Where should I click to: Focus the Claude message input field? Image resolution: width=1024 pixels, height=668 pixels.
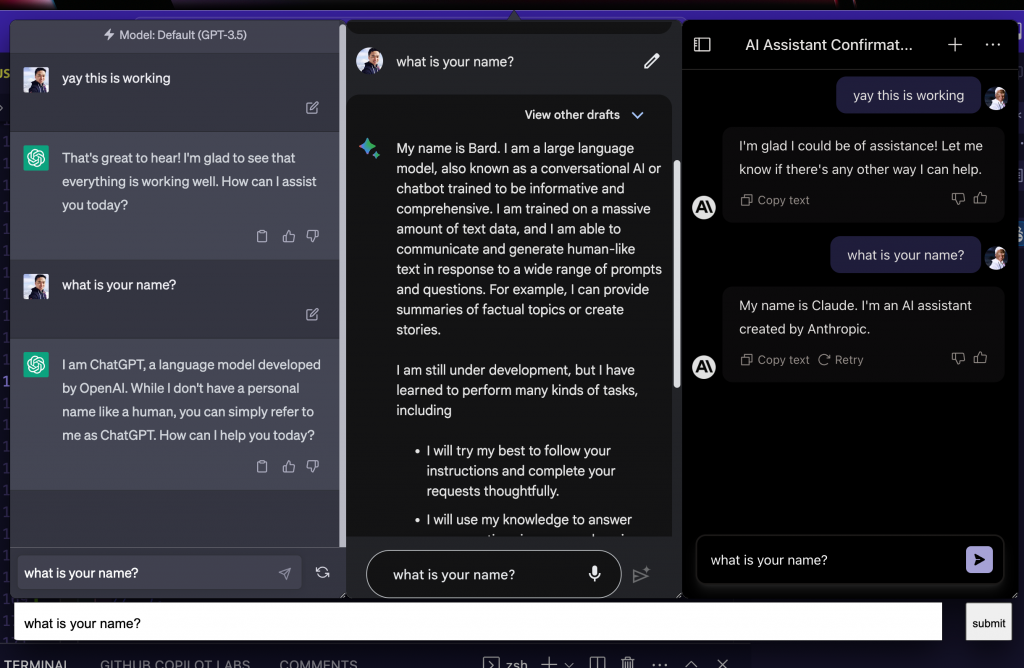pyautogui.click(x=849, y=560)
